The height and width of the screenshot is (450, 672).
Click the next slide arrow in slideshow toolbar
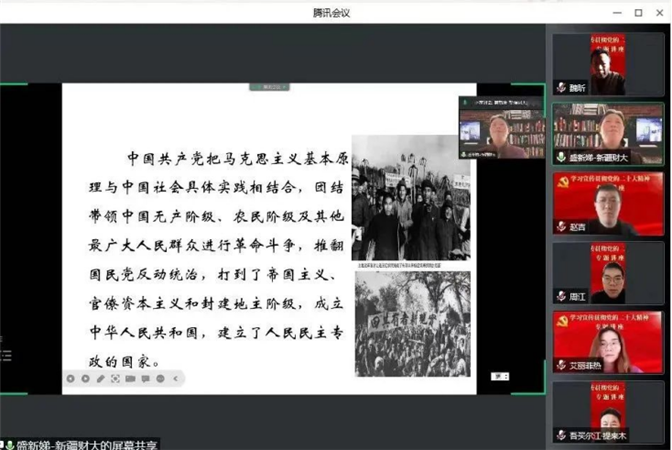coord(86,379)
